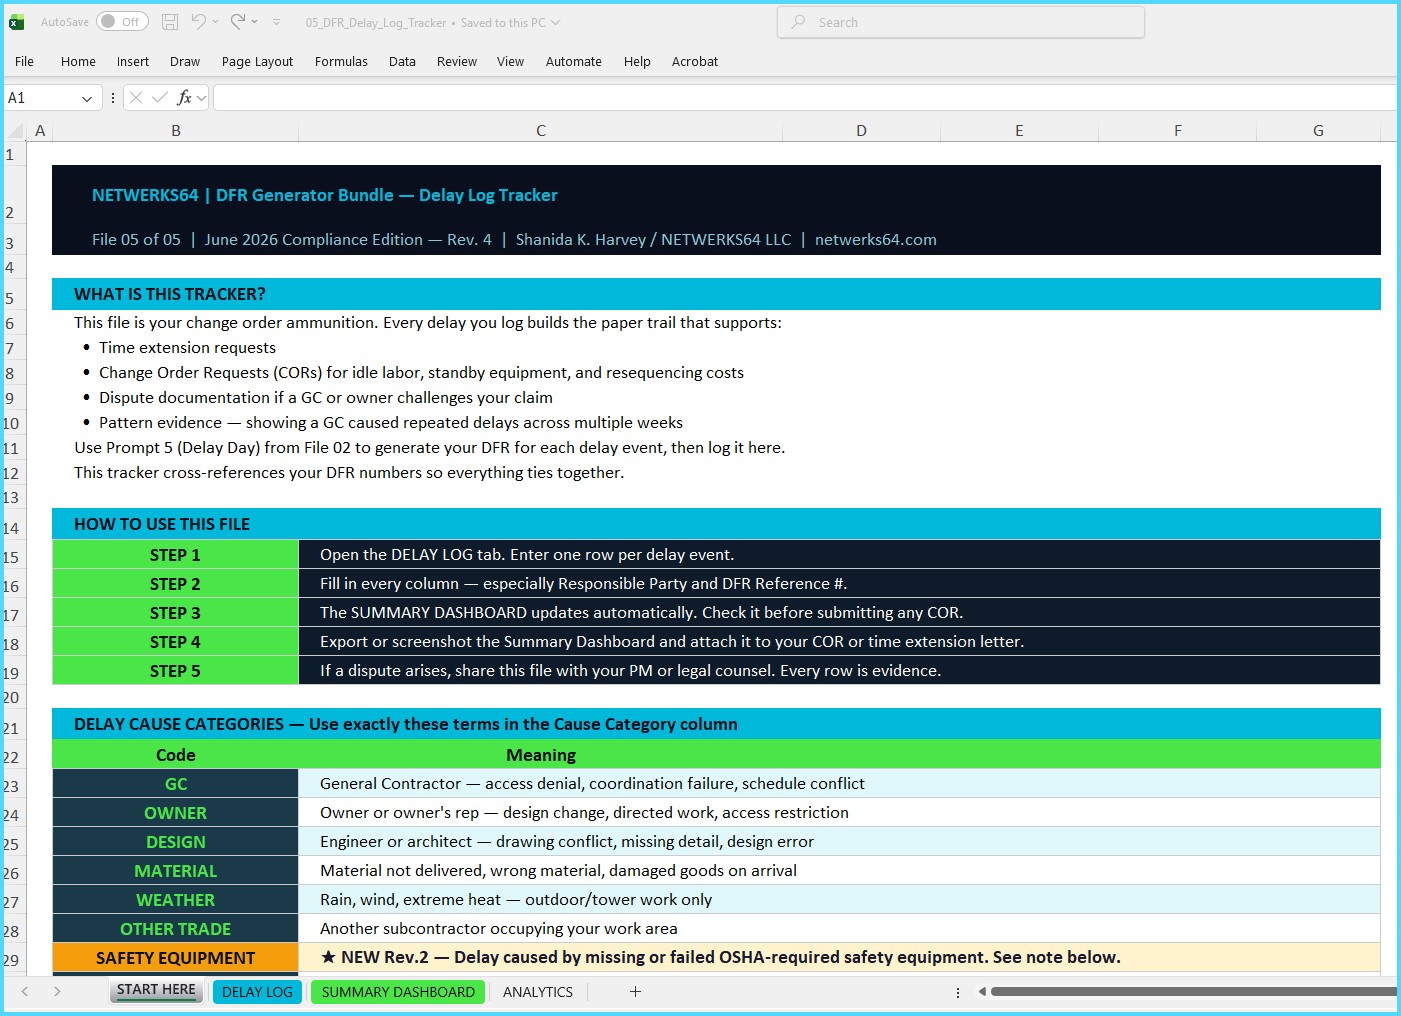The image size is (1401, 1016).
Task: Open the File menu
Action: click(x=24, y=61)
